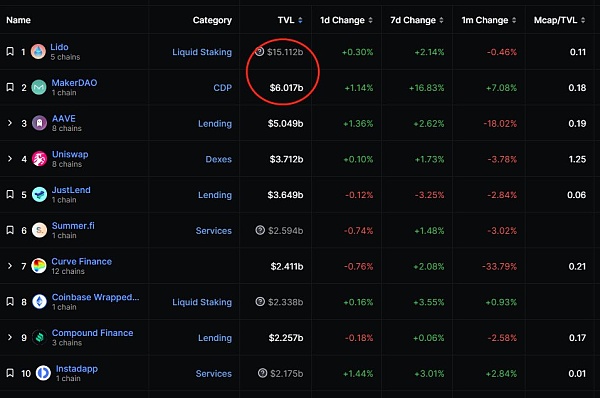Click the Lido protocol logo icon

click(x=38, y=52)
